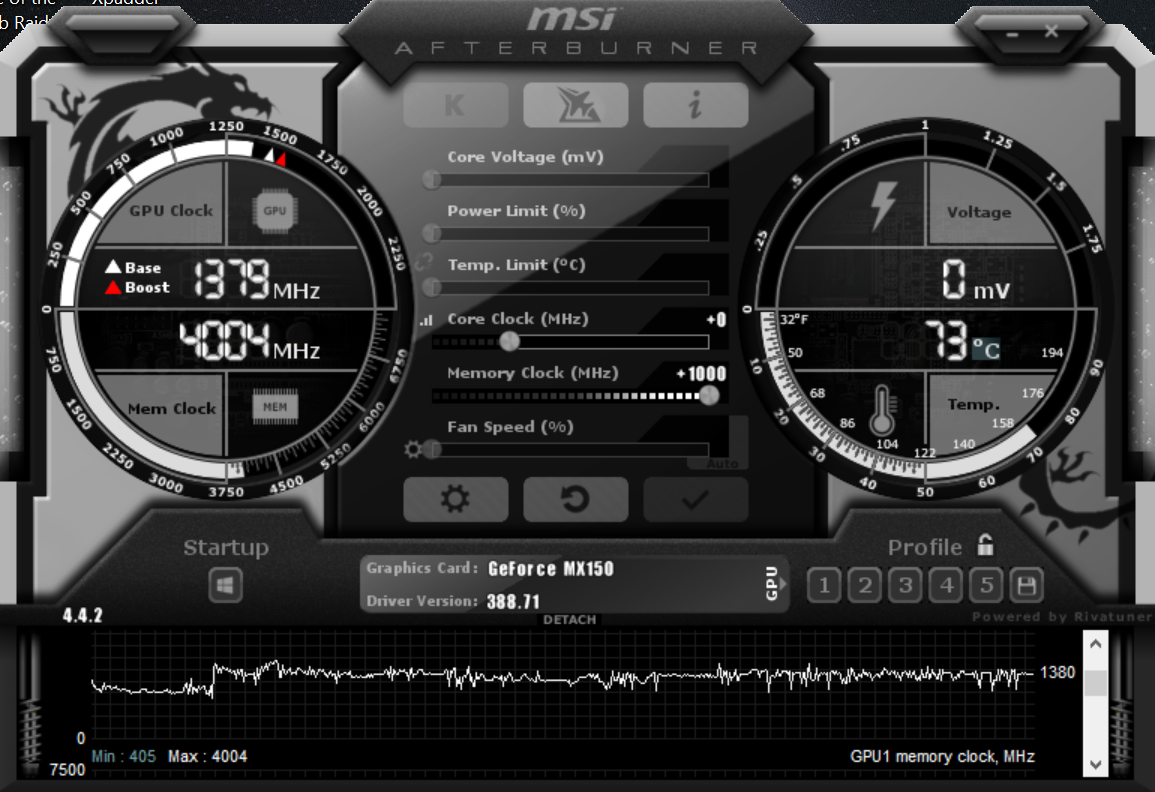Toggle the profile lock icon
1155x792 pixels.
click(985, 545)
